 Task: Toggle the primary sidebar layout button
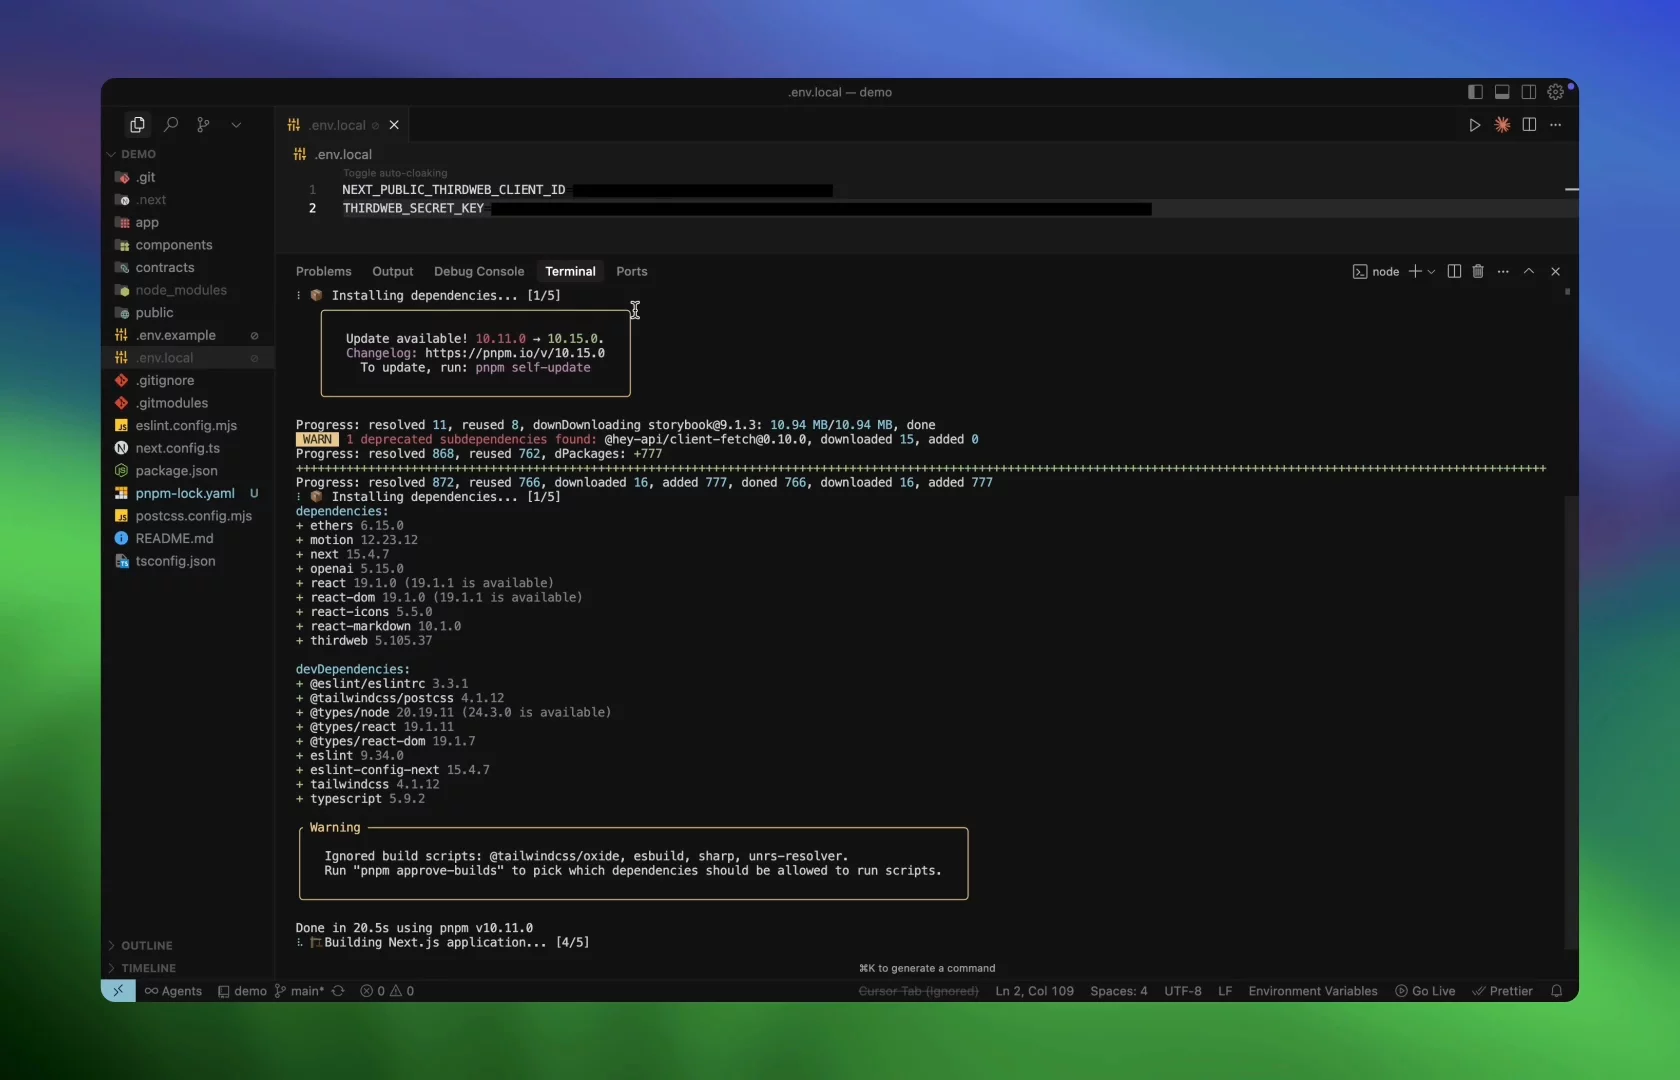(x=1475, y=92)
